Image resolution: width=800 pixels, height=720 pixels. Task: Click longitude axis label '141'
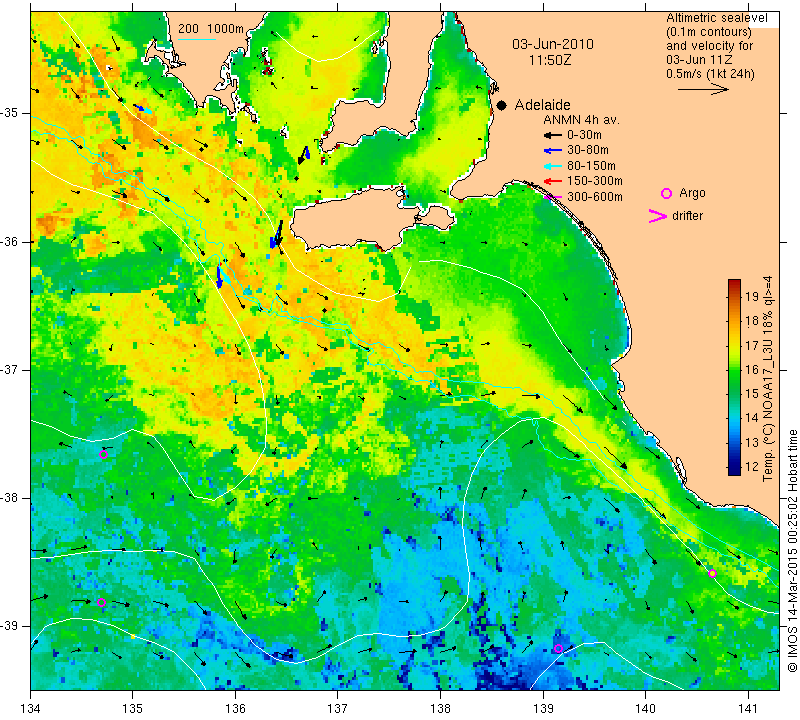click(748, 709)
